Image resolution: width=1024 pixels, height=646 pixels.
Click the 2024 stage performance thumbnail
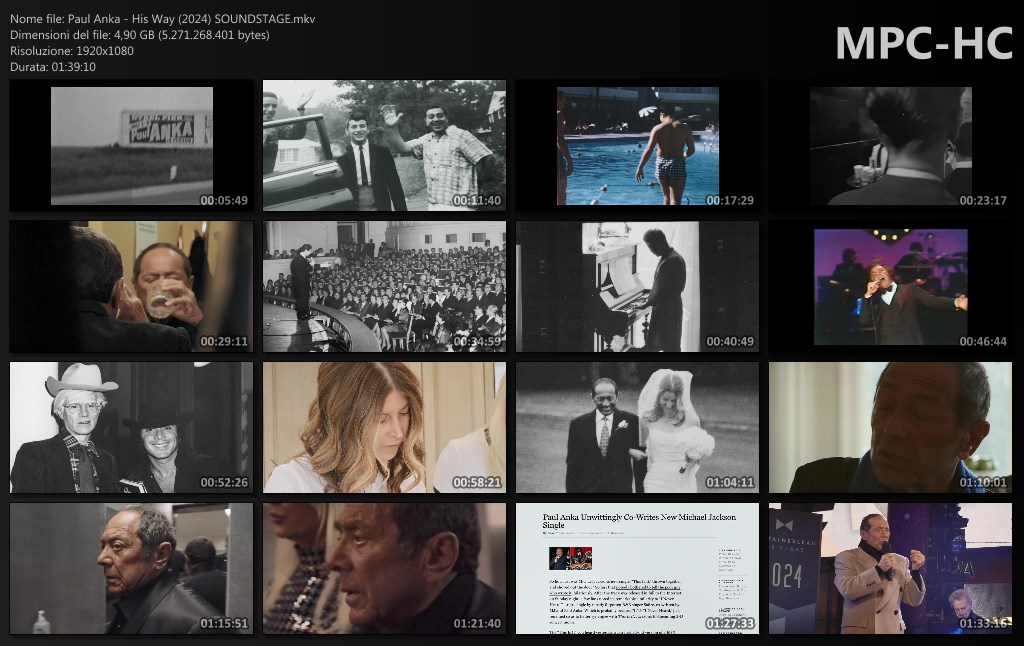click(x=890, y=569)
